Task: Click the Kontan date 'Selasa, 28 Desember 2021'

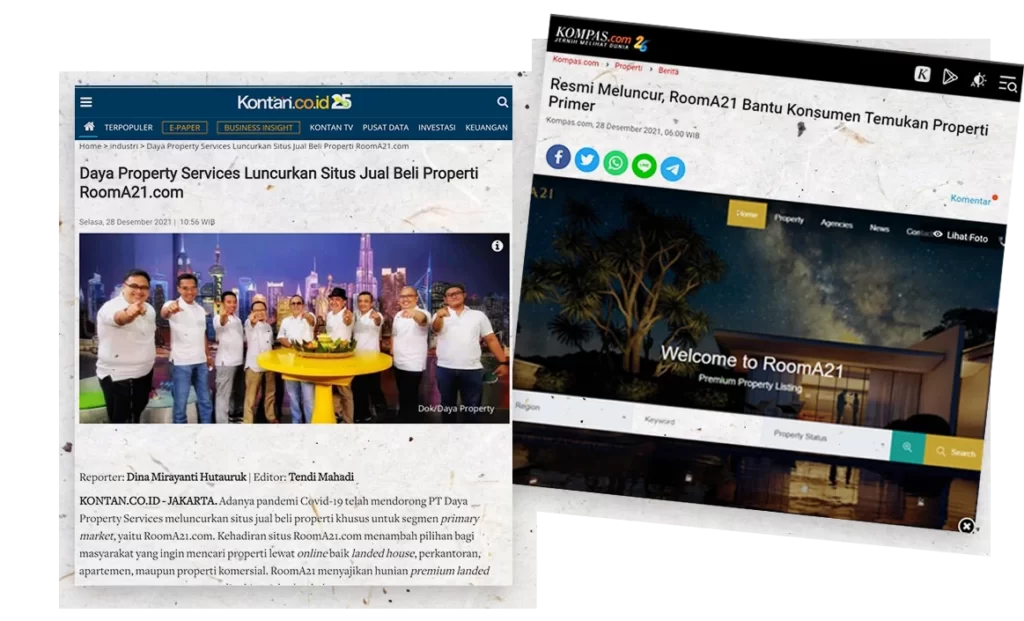Action: (125, 222)
